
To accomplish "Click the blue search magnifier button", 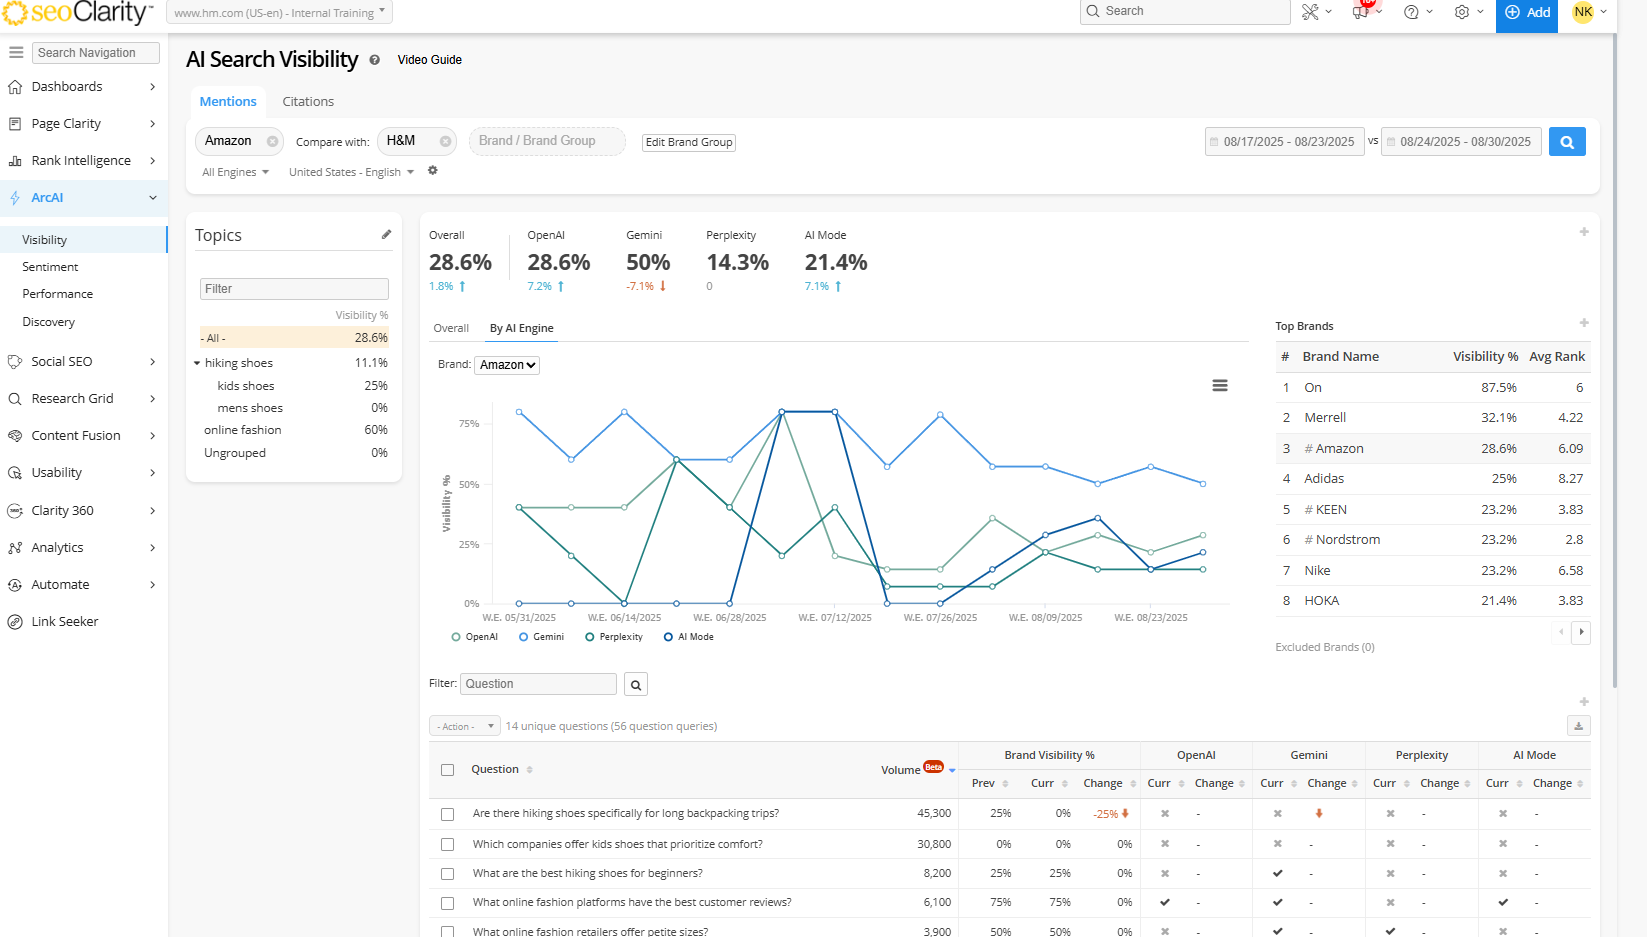I will coord(1566,142).
